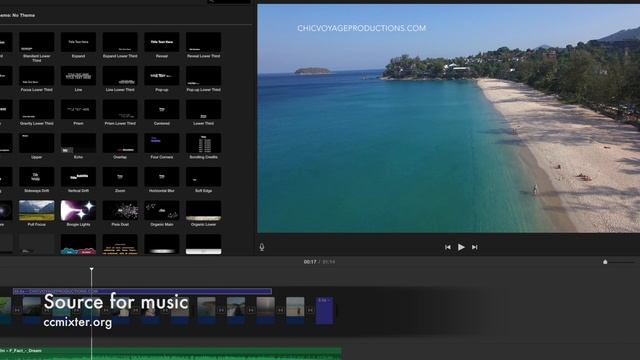Screen dimensions: 640x360
Task: Select the Standard Lower Third title
Action: click(x=36, y=42)
